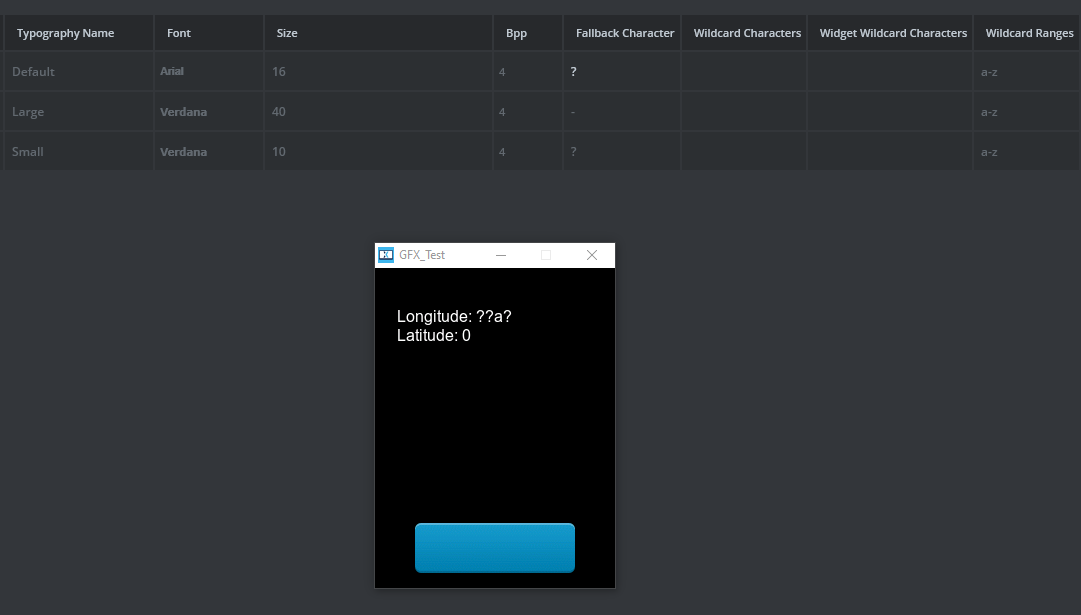Image resolution: width=1081 pixels, height=615 pixels.
Task: Click the GFX_Test window title text
Action: tap(422, 255)
